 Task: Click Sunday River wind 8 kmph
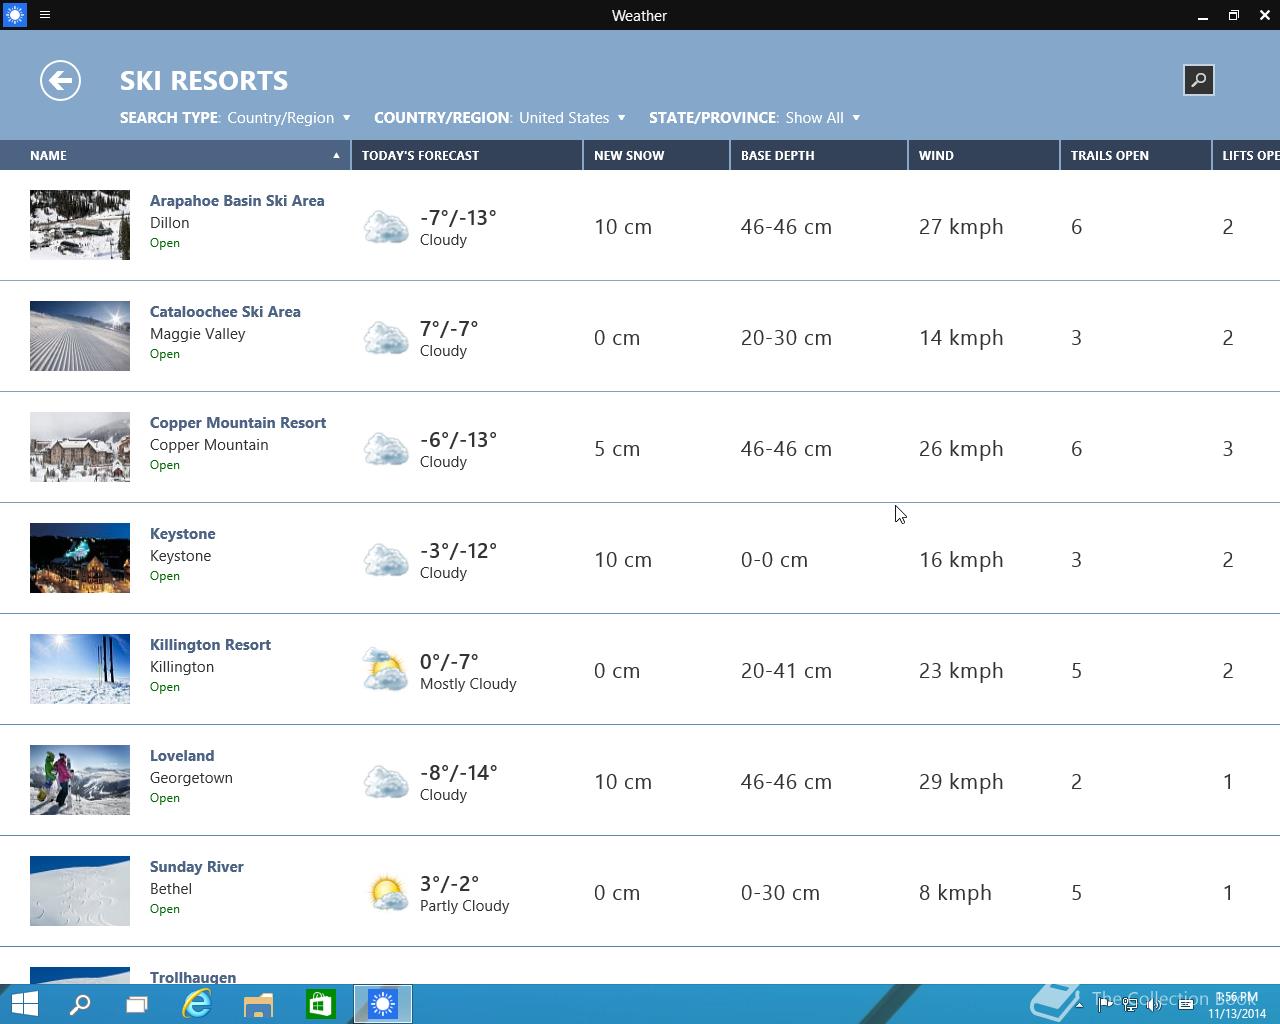click(955, 893)
